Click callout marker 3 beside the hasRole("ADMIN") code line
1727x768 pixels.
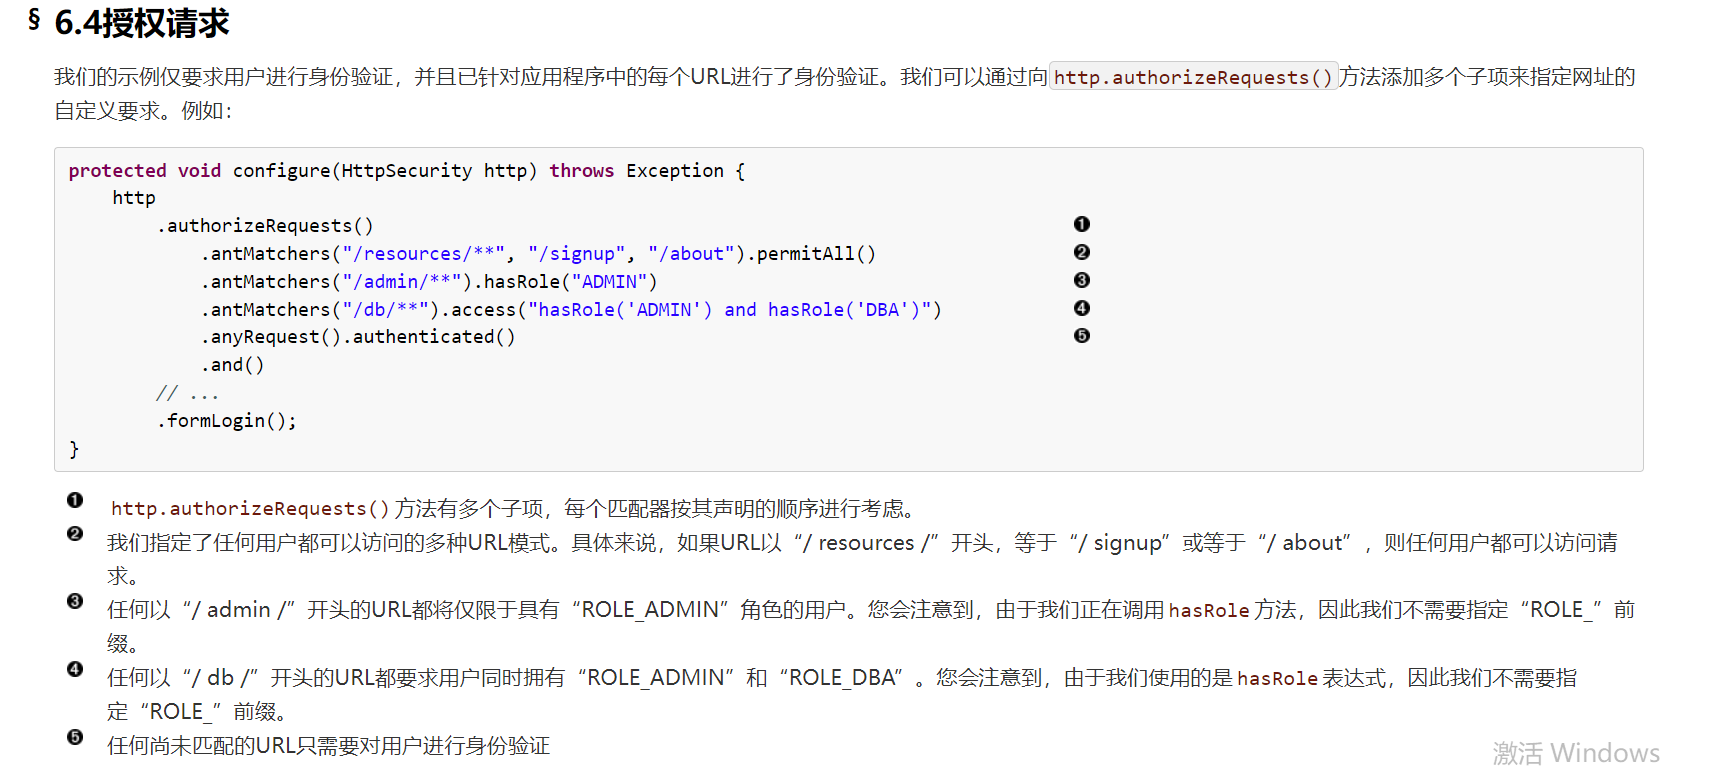[1081, 280]
